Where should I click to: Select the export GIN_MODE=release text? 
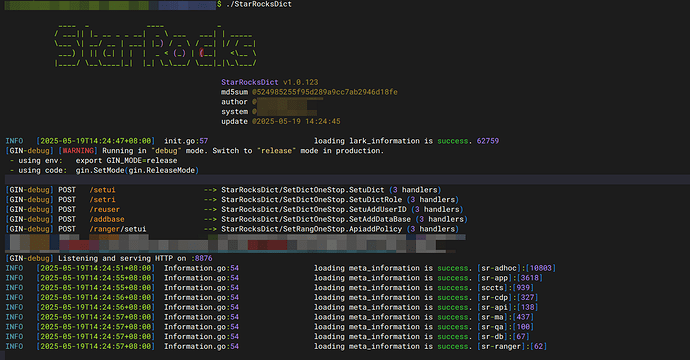coord(126,161)
